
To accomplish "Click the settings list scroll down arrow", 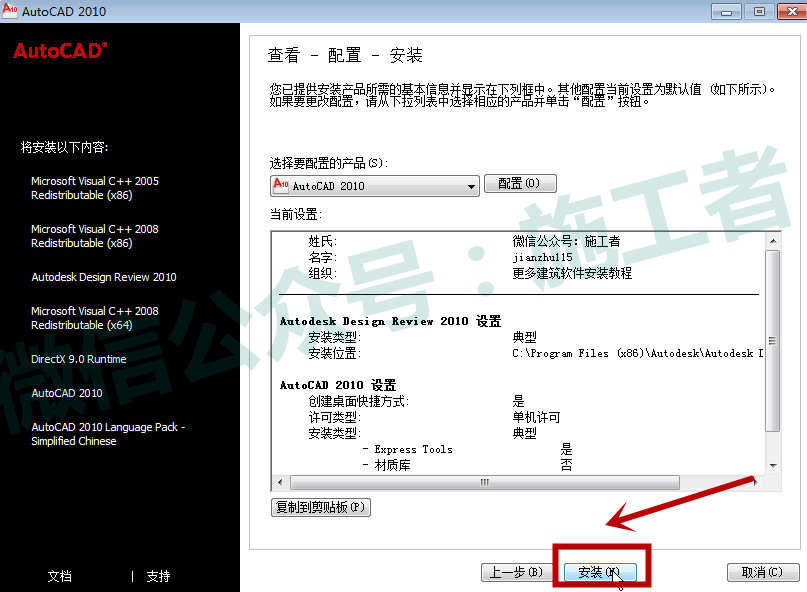I will [773, 465].
